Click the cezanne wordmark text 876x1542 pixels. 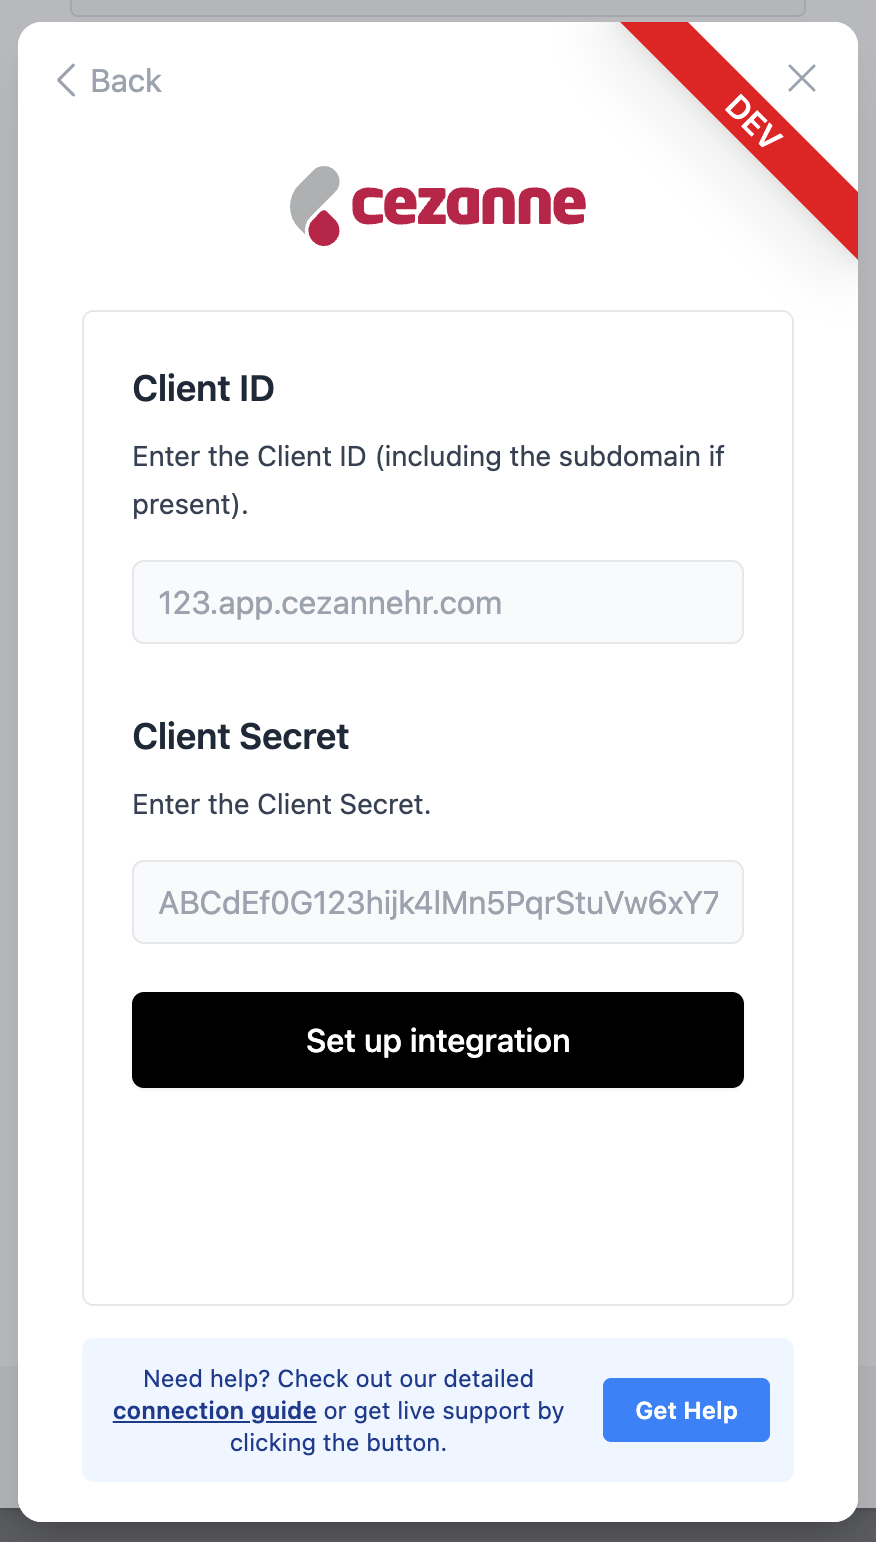pos(468,205)
